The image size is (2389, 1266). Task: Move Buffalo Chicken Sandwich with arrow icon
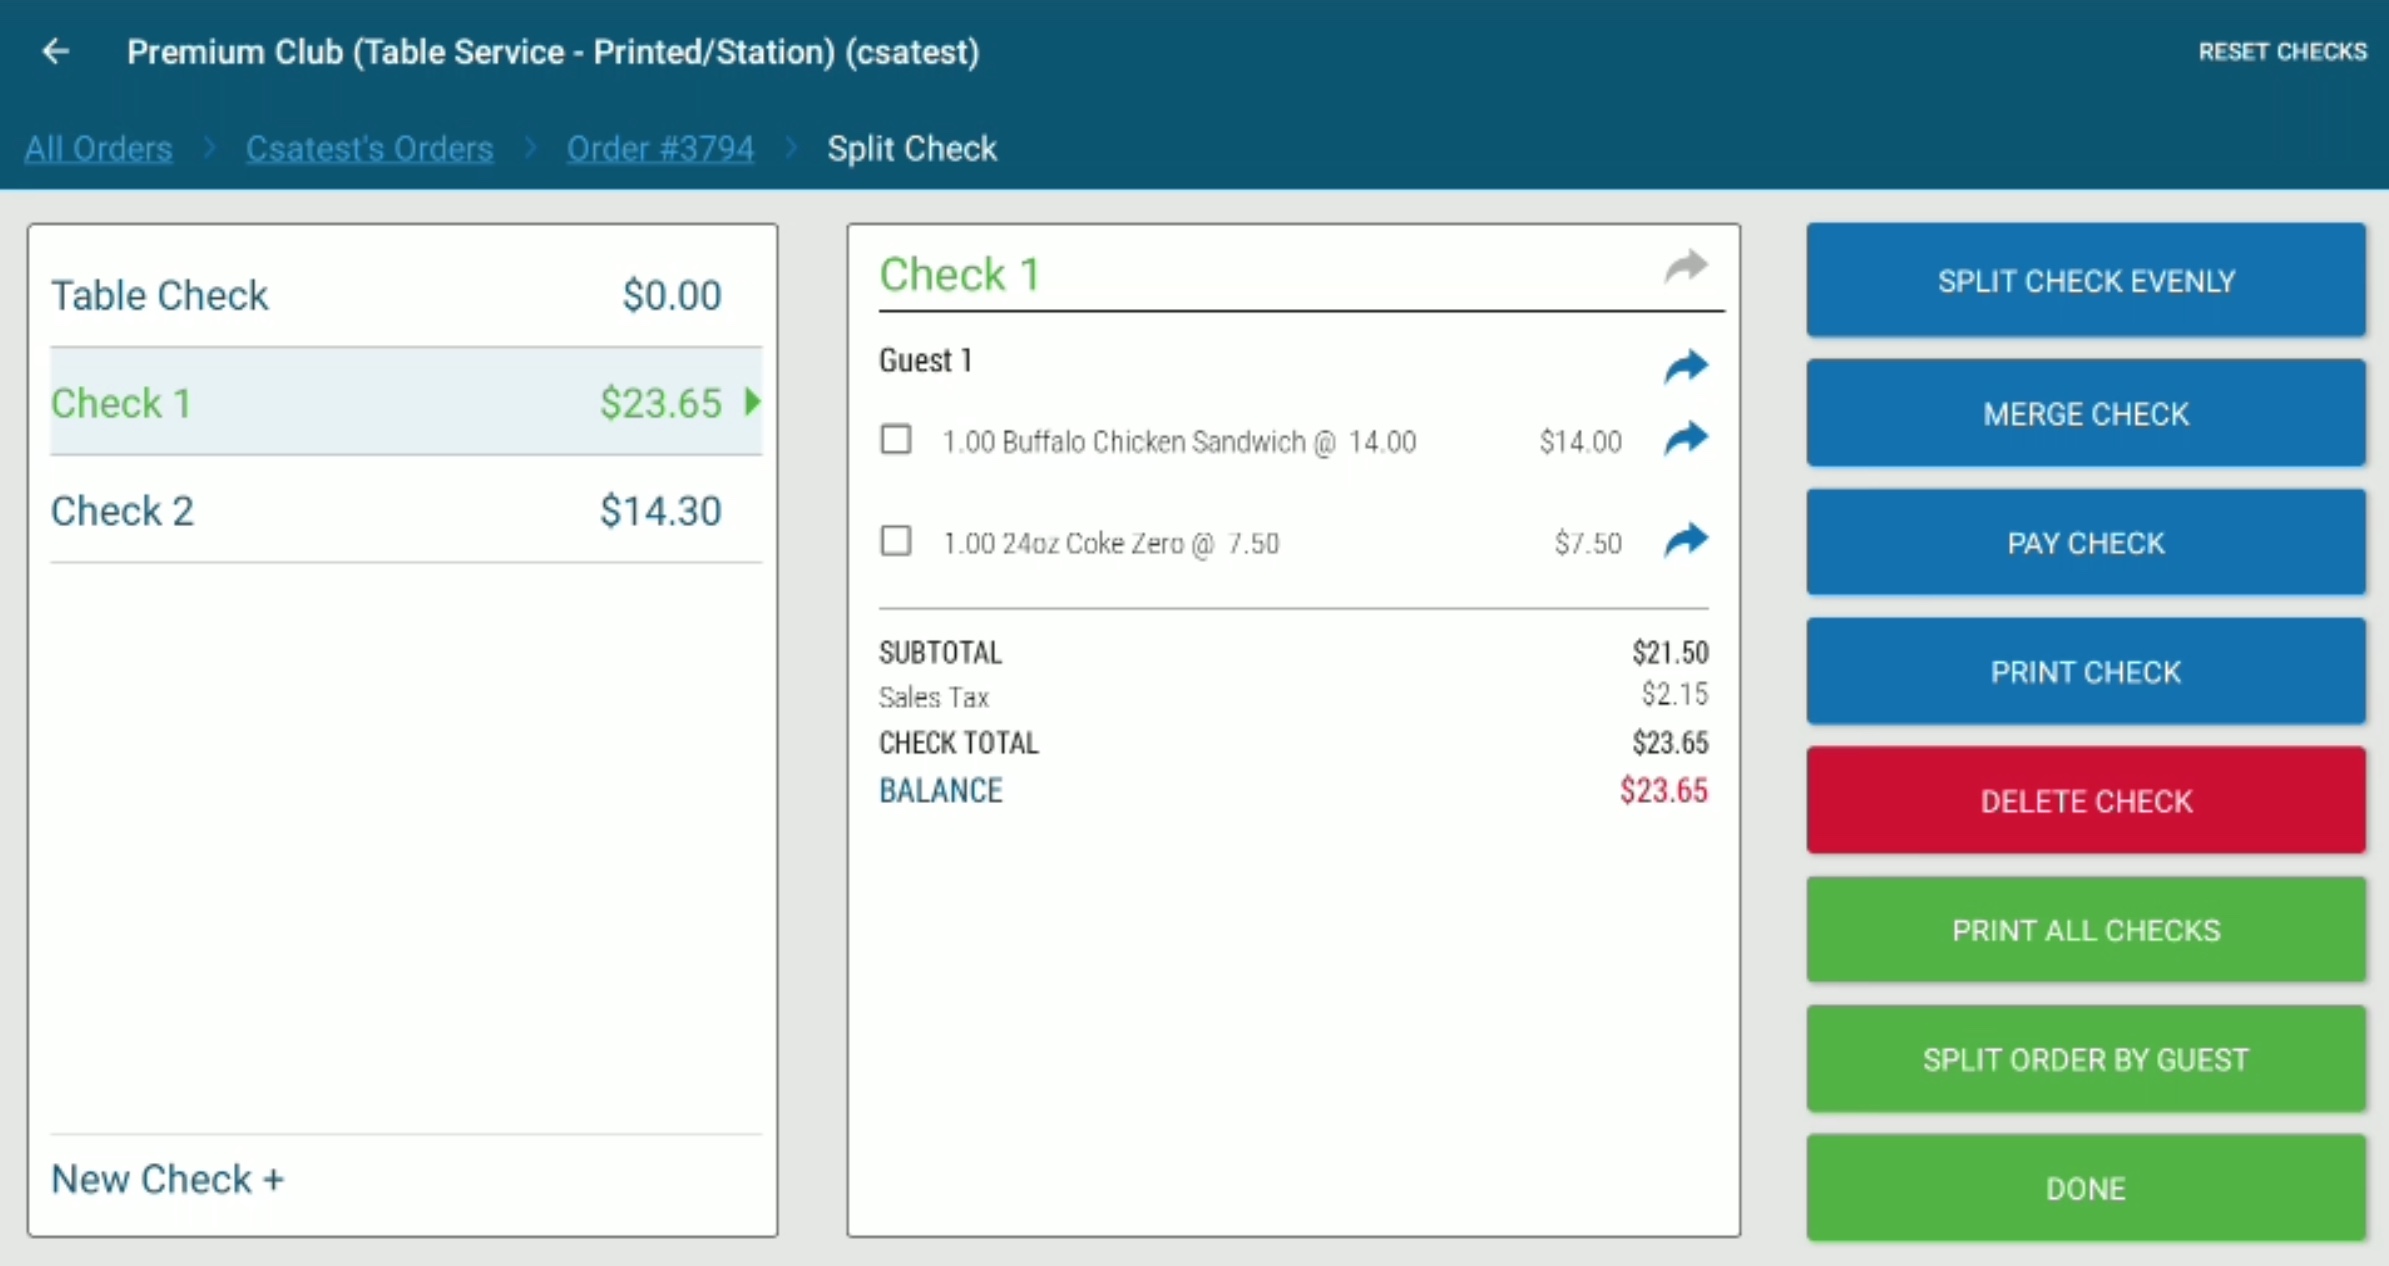1686,438
